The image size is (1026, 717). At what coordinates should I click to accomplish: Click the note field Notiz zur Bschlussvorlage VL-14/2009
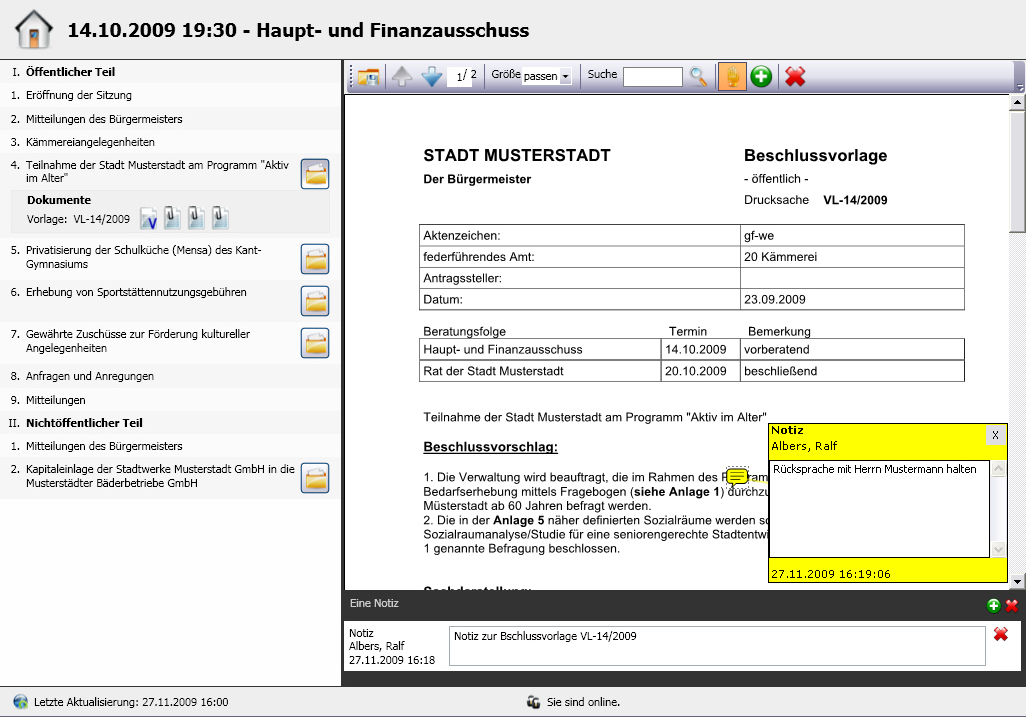point(717,646)
